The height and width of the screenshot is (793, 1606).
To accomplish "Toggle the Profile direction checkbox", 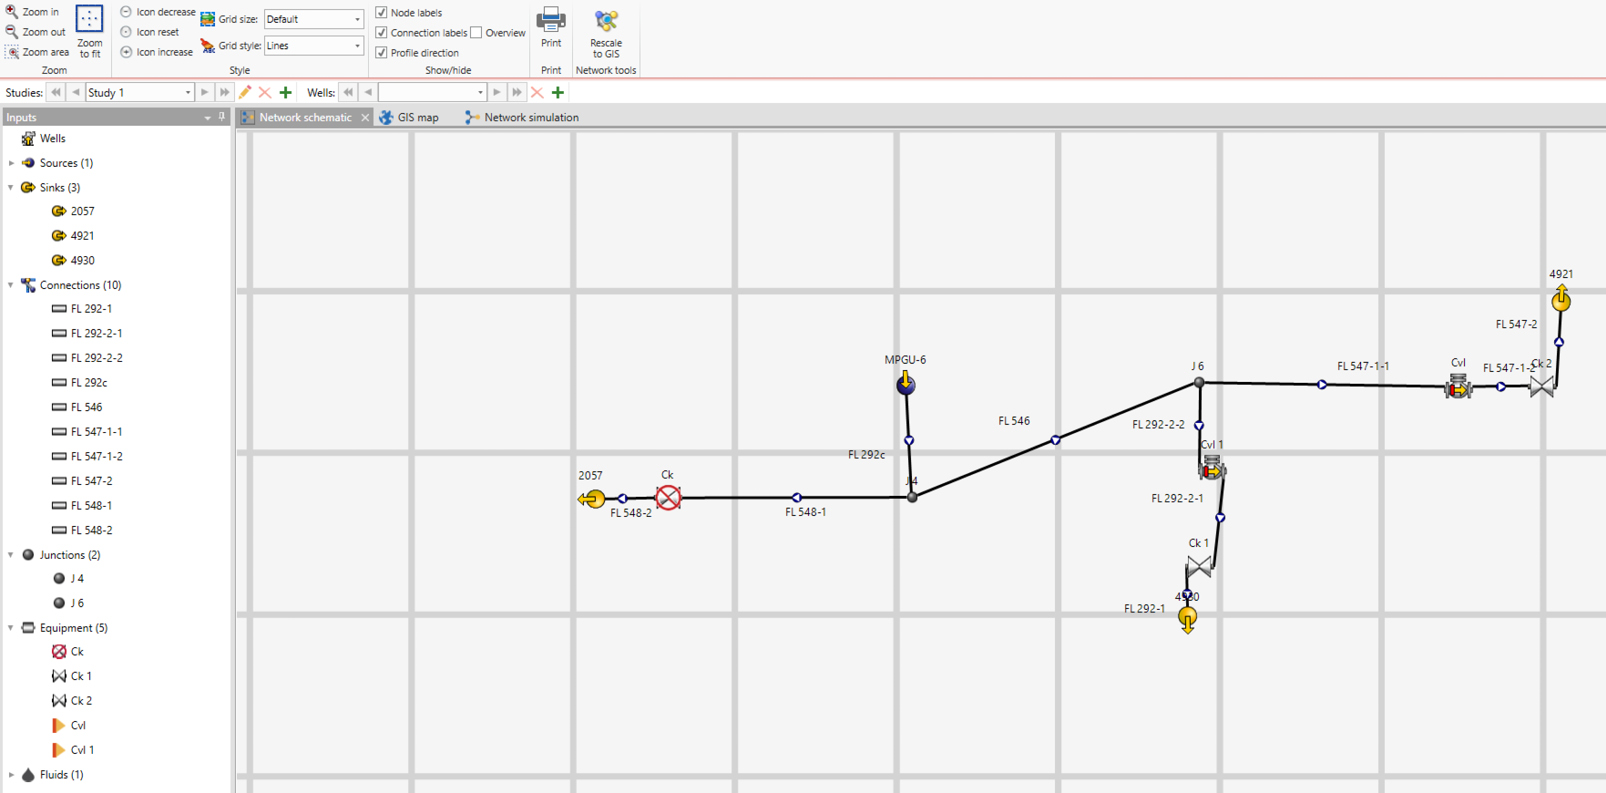I will coord(381,52).
